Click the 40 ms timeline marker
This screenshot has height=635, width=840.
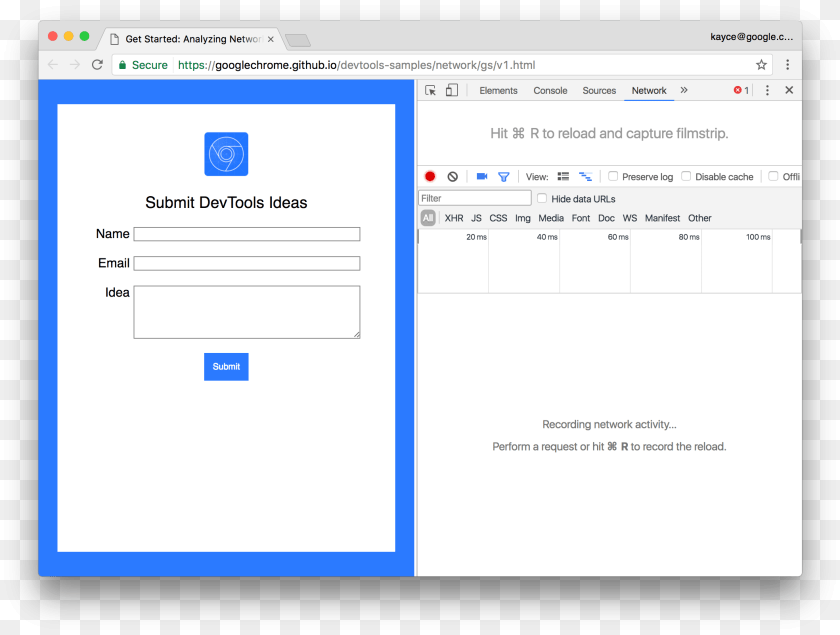point(547,237)
